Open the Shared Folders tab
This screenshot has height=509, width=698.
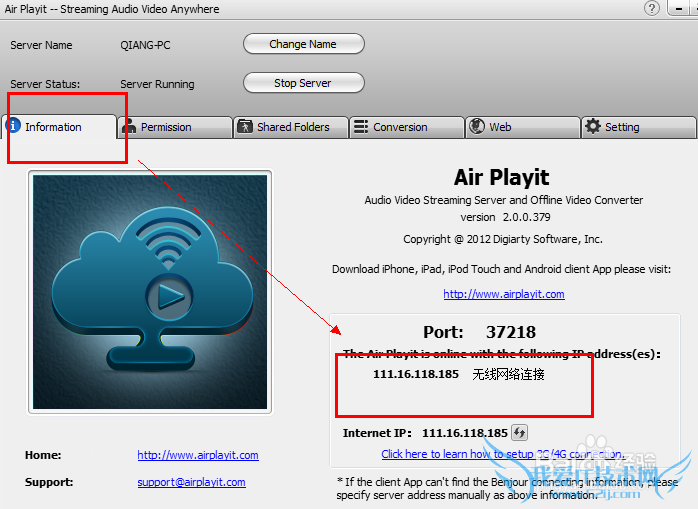point(291,127)
